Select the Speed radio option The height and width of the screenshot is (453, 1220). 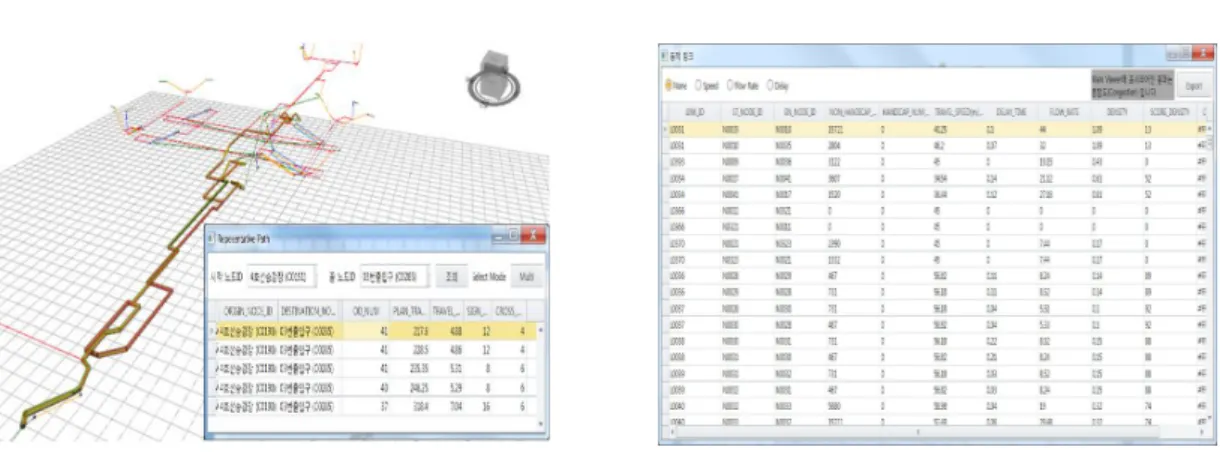tap(708, 86)
